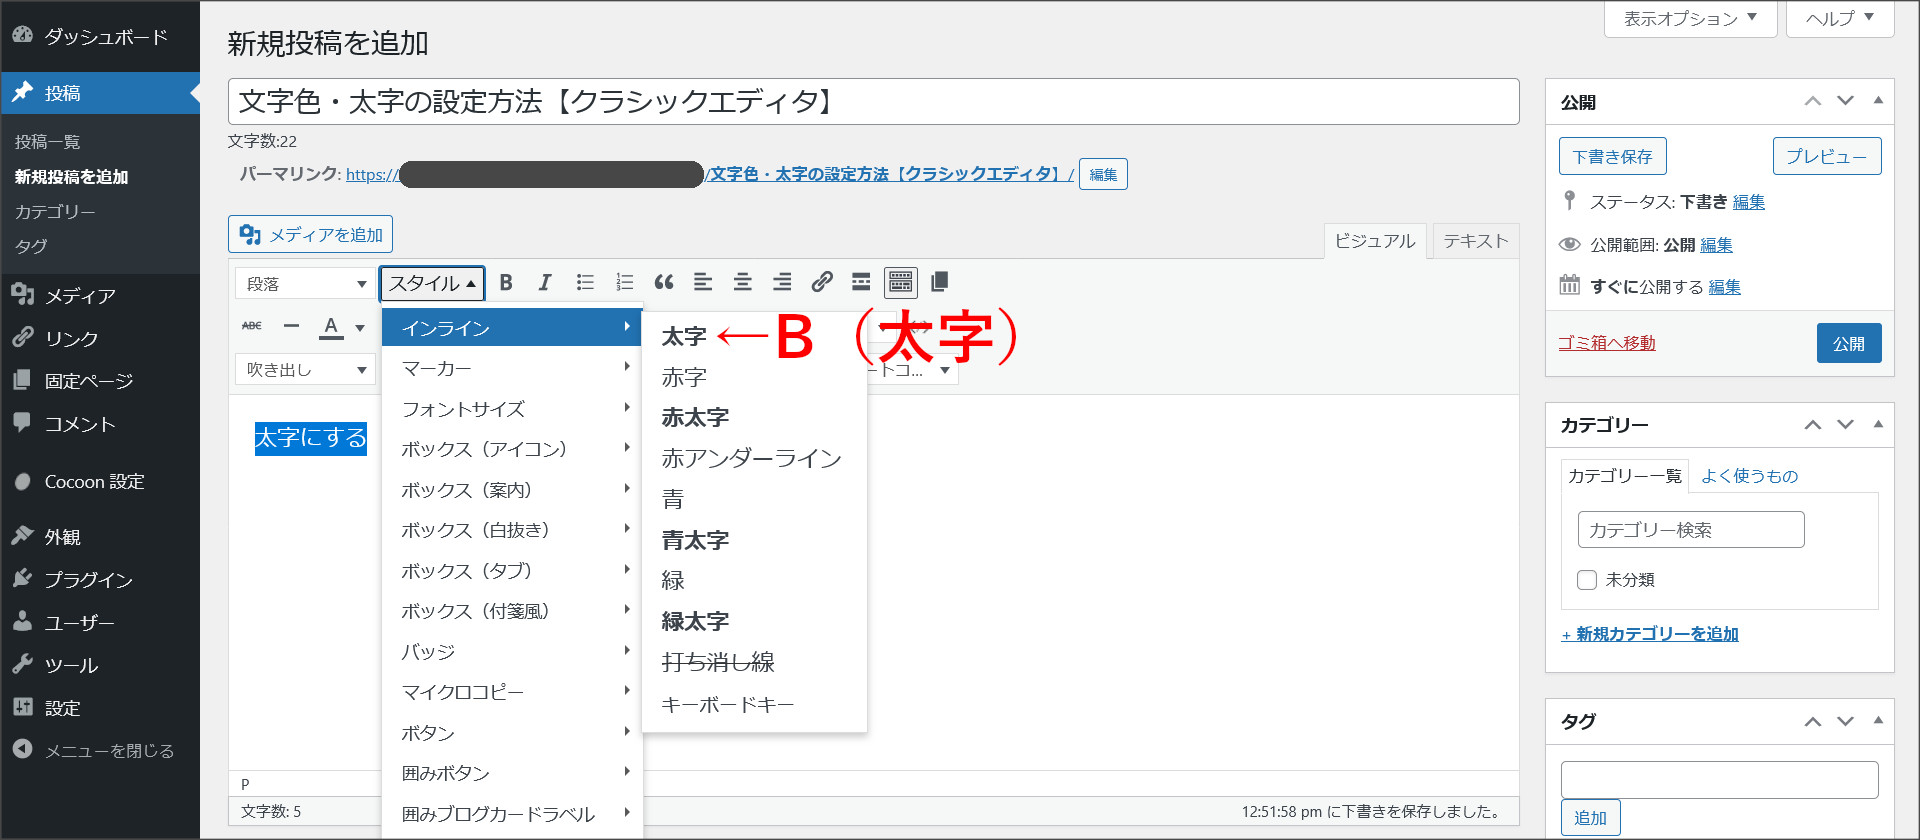Switch to the ビジュアル editor tab
This screenshot has height=840, width=1920.
[1375, 241]
